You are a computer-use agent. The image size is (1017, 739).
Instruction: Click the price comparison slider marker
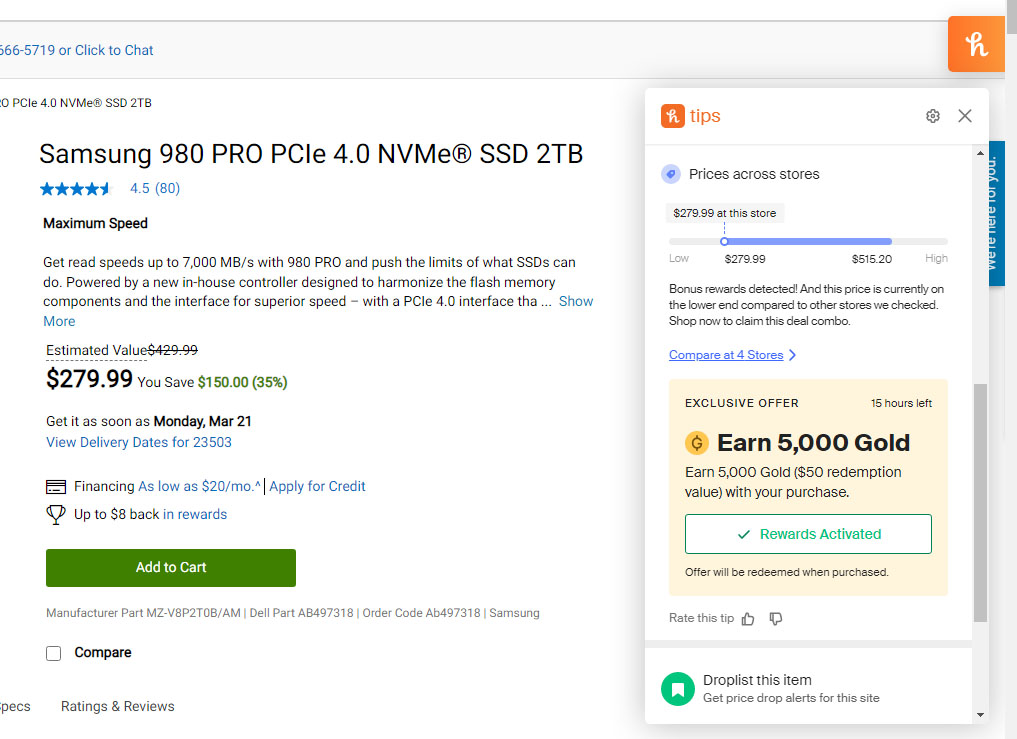pyautogui.click(x=724, y=241)
